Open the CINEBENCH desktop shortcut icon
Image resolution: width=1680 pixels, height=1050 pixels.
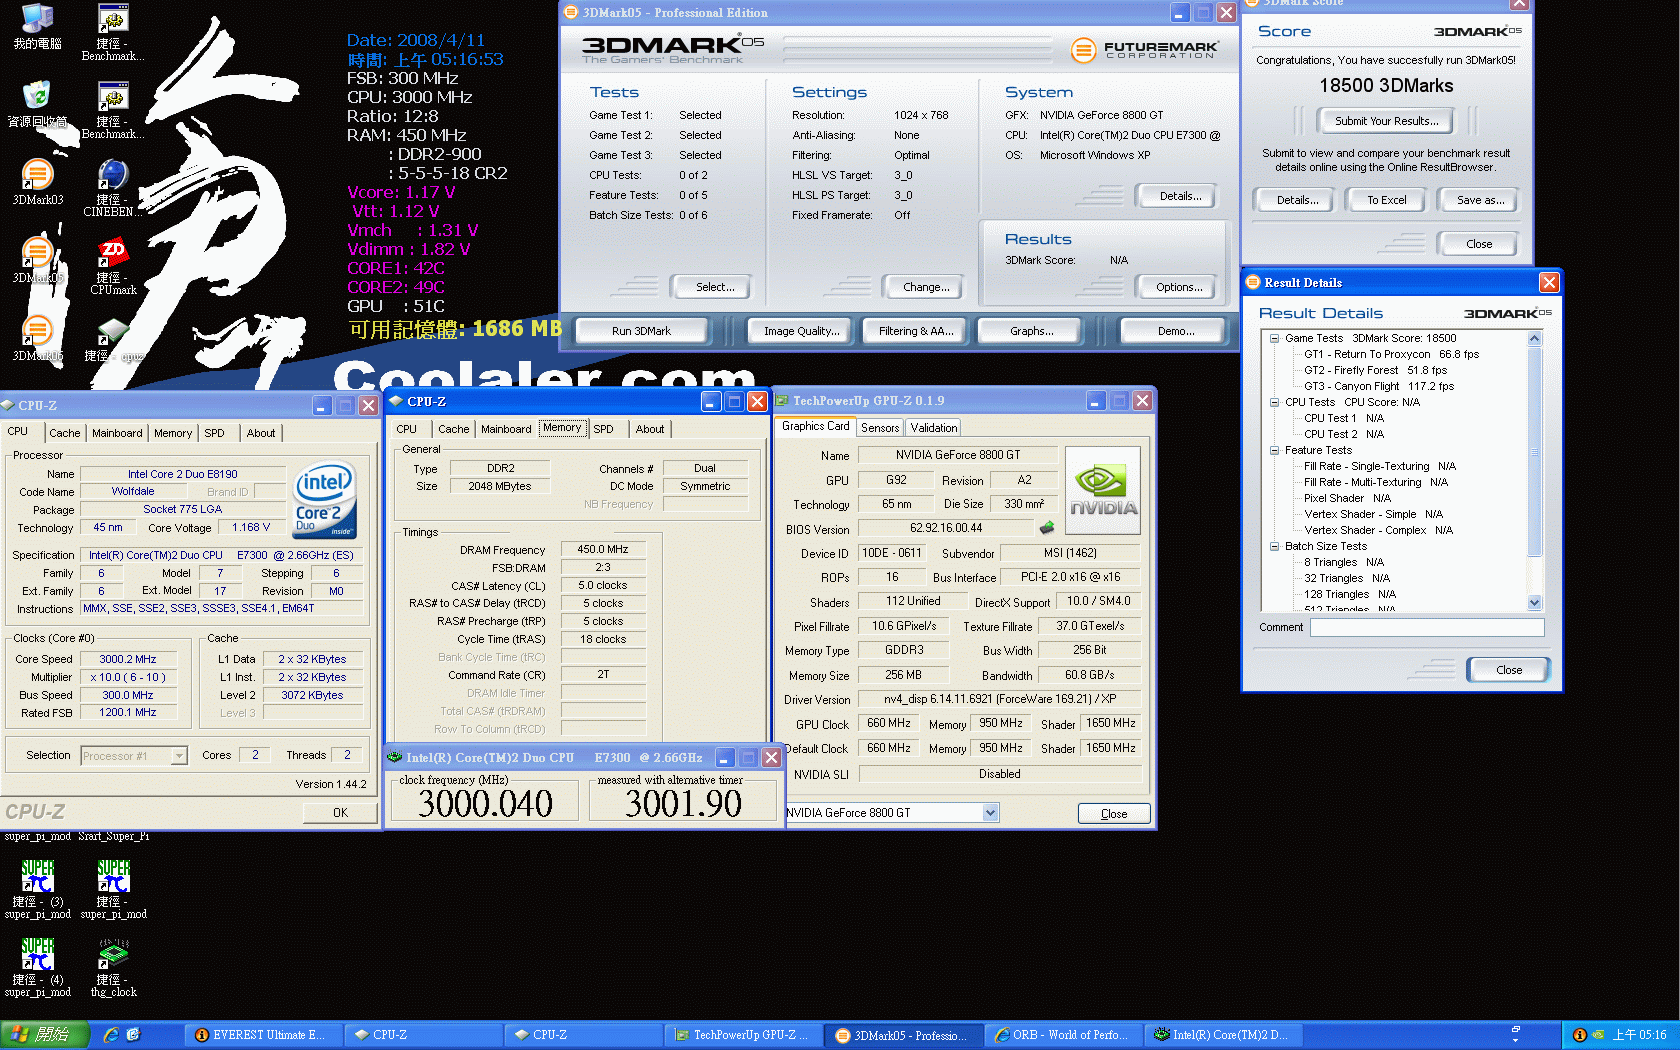[x=112, y=176]
